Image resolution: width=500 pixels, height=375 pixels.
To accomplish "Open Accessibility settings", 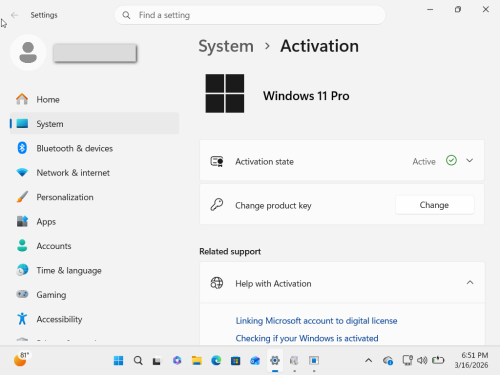I will [94, 319].
